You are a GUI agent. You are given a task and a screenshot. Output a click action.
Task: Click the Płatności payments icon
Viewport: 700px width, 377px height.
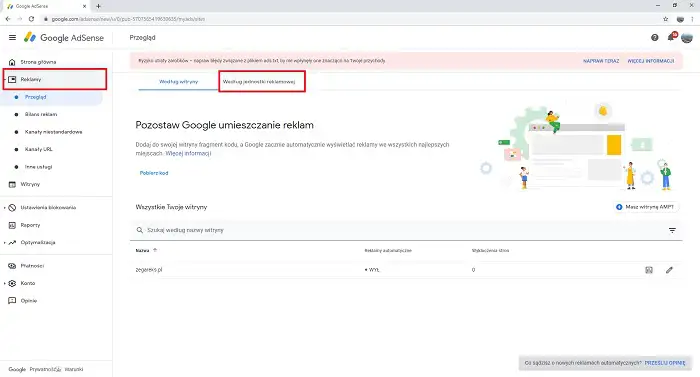pyautogui.click(x=12, y=266)
